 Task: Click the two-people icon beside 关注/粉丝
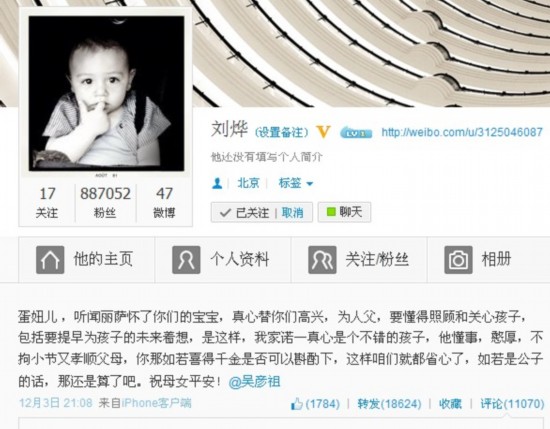click(322, 260)
